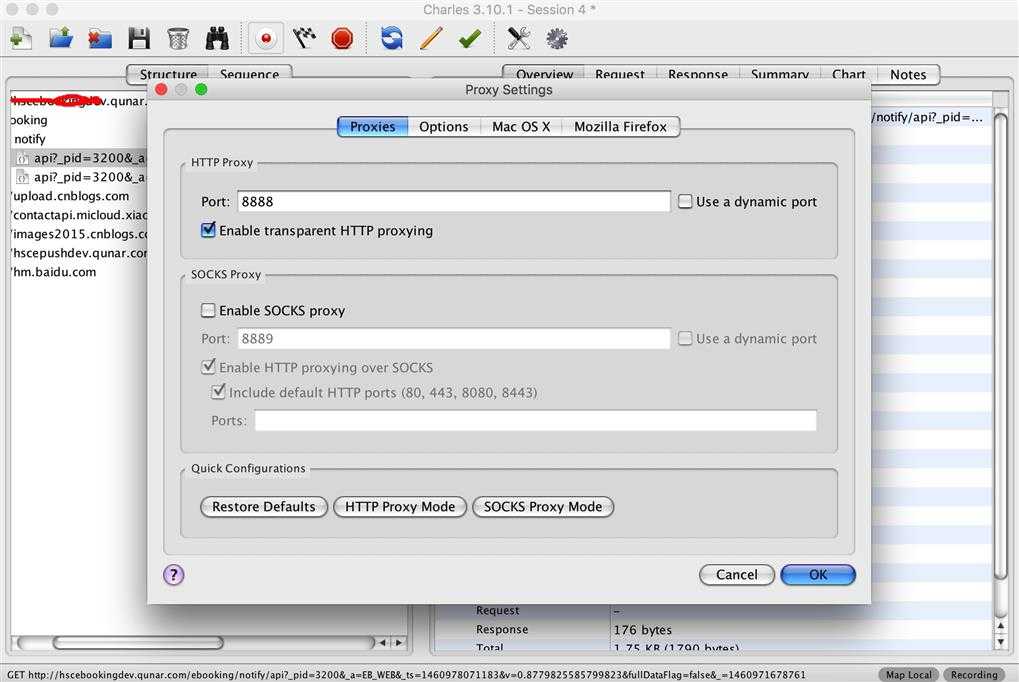Image resolution: width=1019 pixels, height=682 pixels.
Task: Click Restore Defaults button
Action: click(x=264, y=506)
